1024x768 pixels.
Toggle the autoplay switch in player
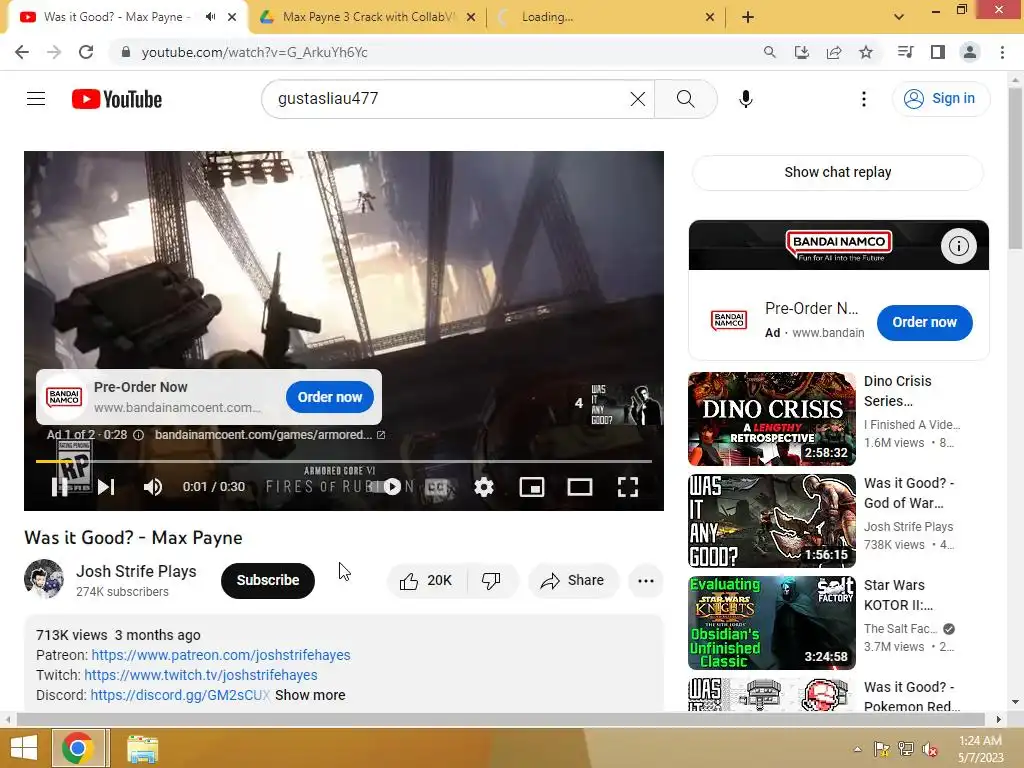pyautogui.click(x=391, y=487)
